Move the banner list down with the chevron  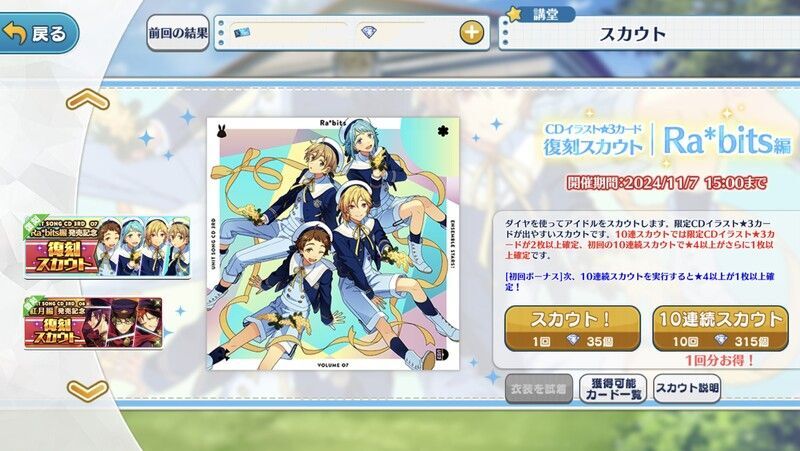[88, 391]
